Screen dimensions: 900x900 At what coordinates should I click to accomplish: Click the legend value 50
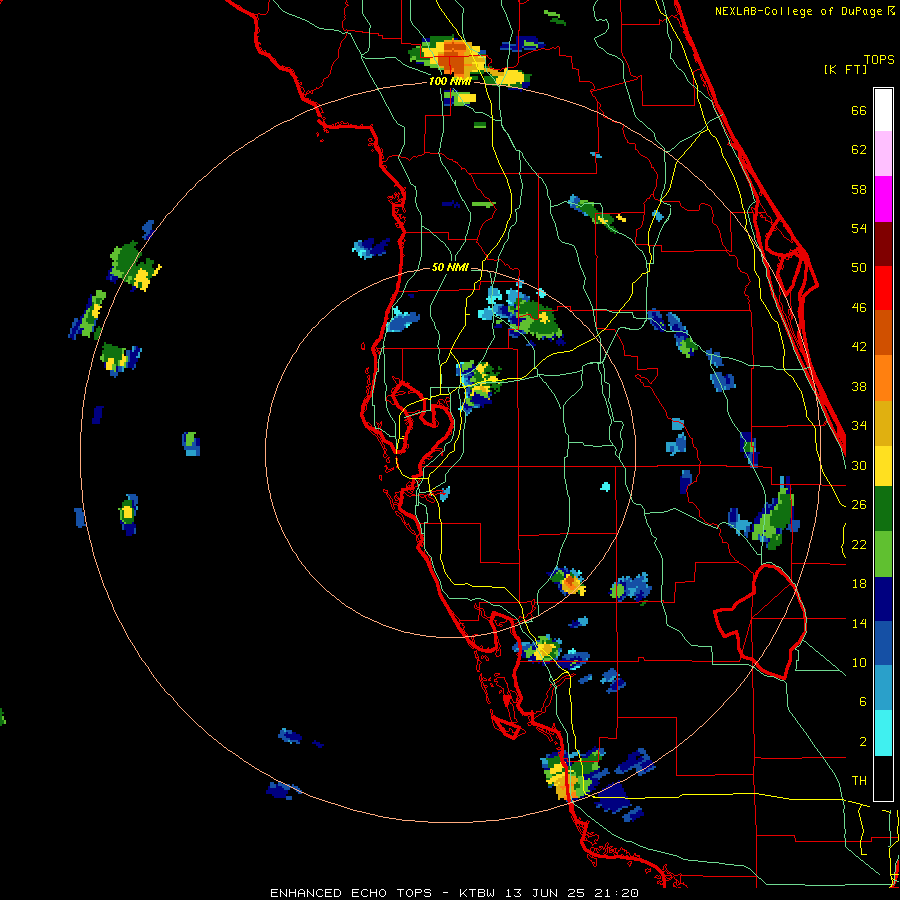pos(859,268)
